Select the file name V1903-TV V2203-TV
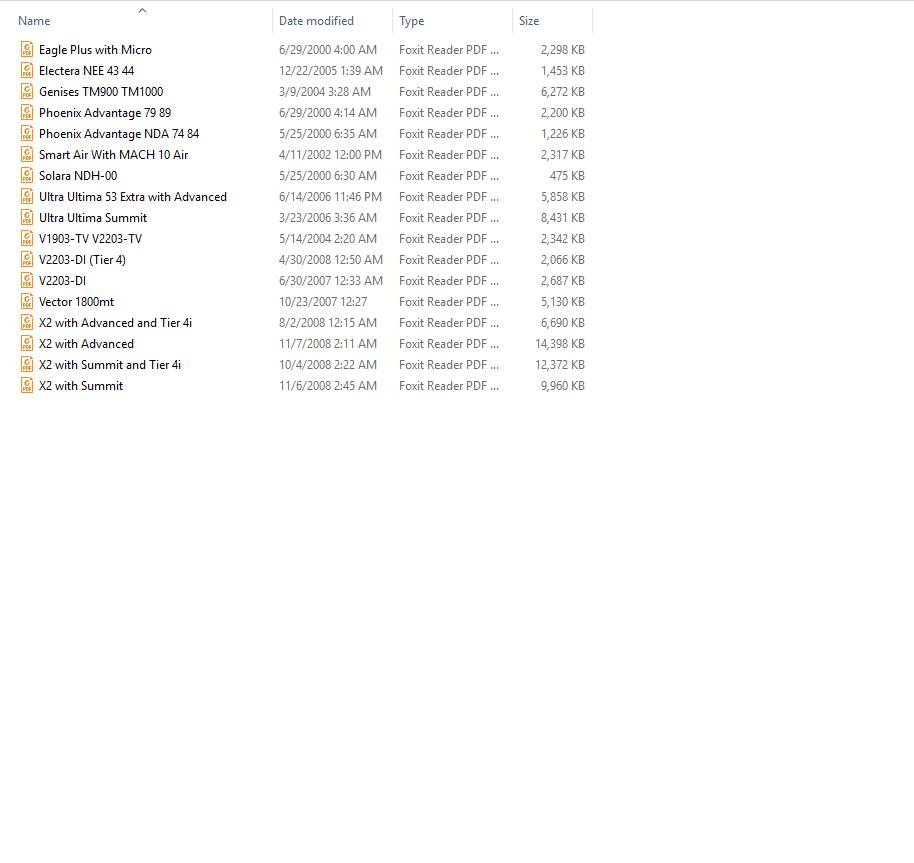 coord(90,238)
